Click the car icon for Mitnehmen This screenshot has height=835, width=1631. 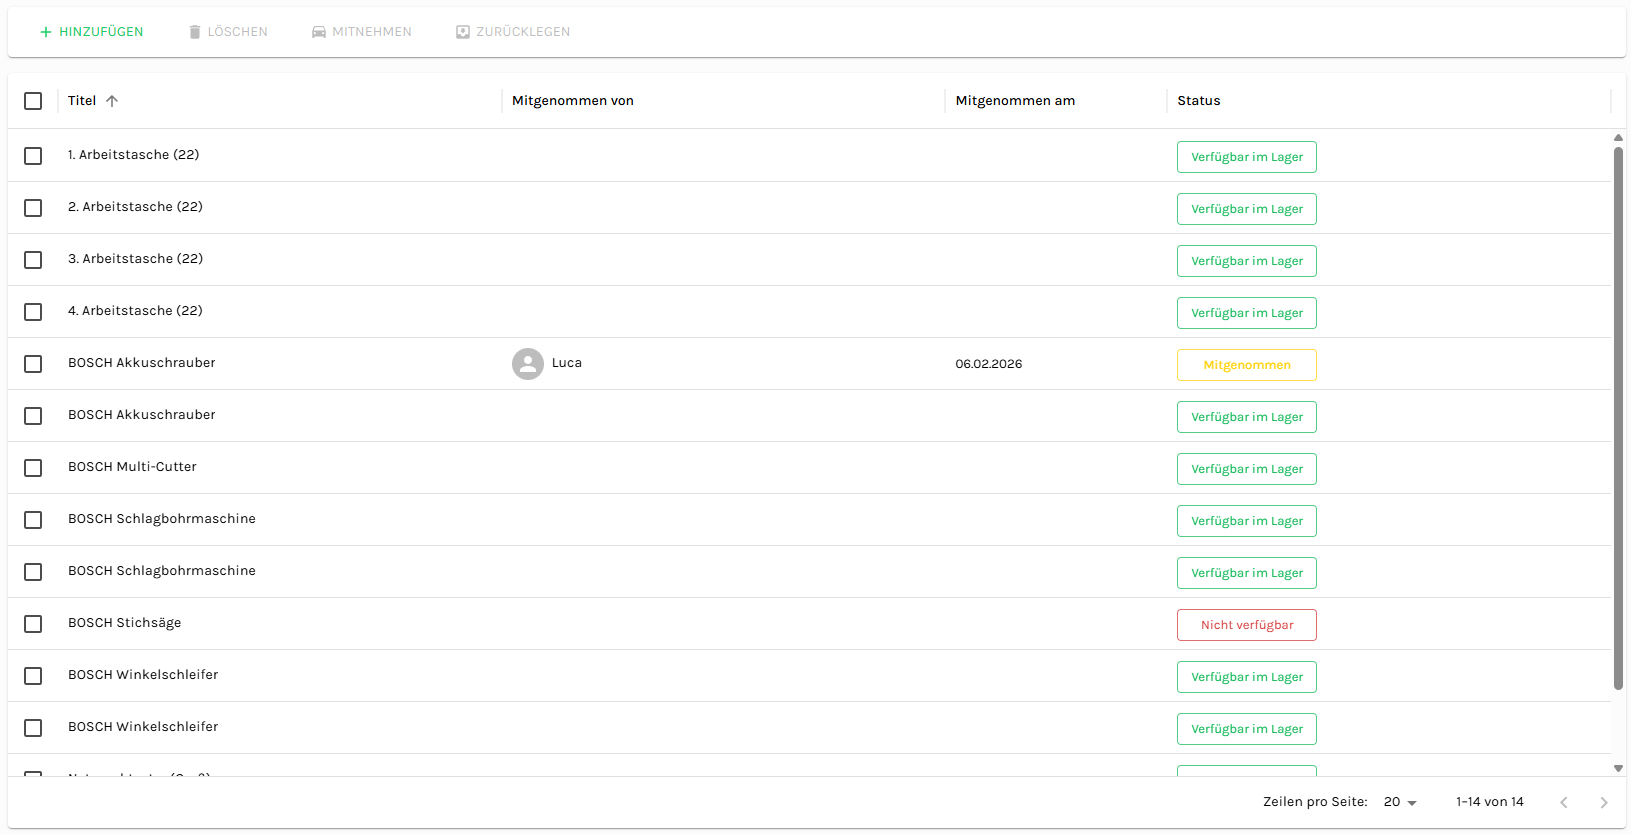(319, 32)
